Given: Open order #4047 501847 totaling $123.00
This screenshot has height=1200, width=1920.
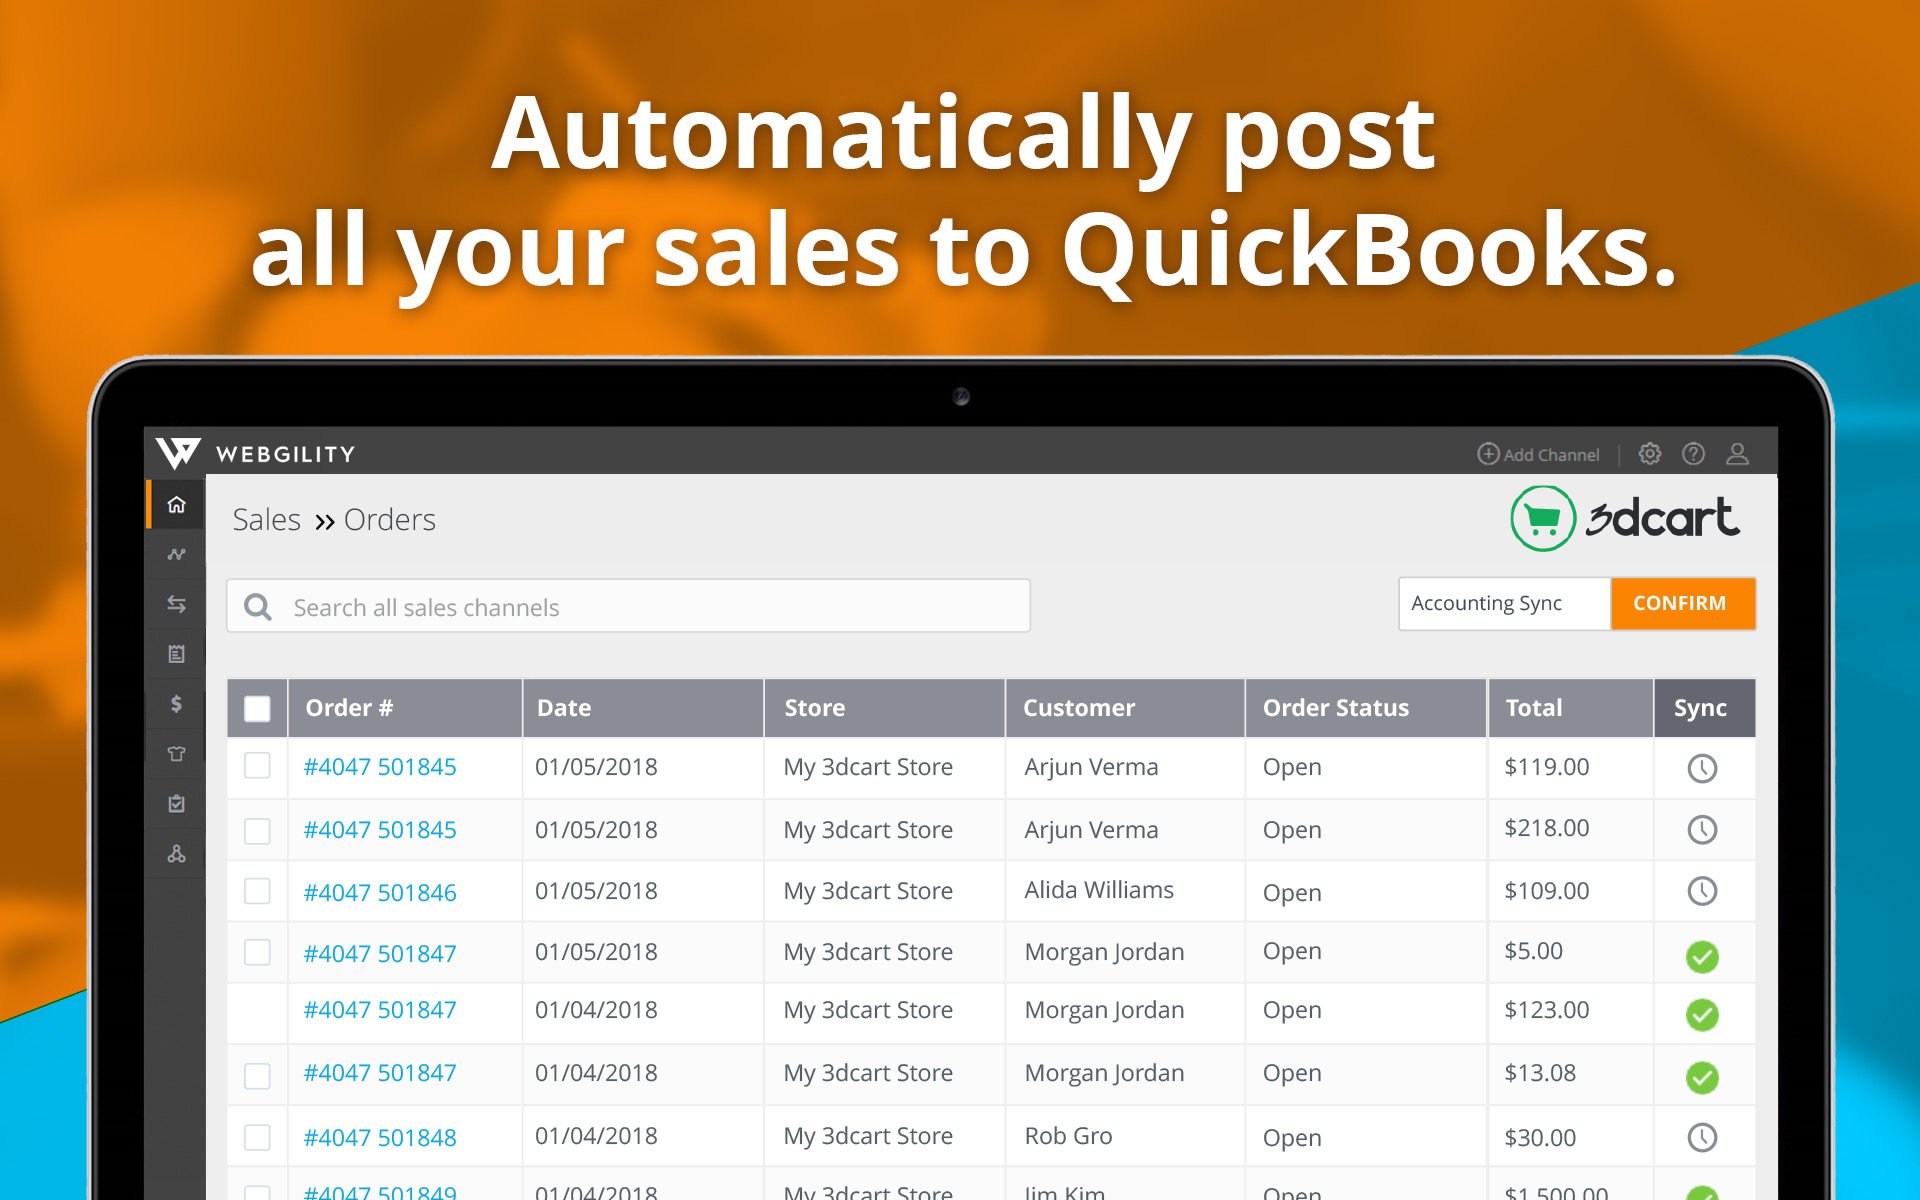Looking at the screenshot, I should (380, 1010).
